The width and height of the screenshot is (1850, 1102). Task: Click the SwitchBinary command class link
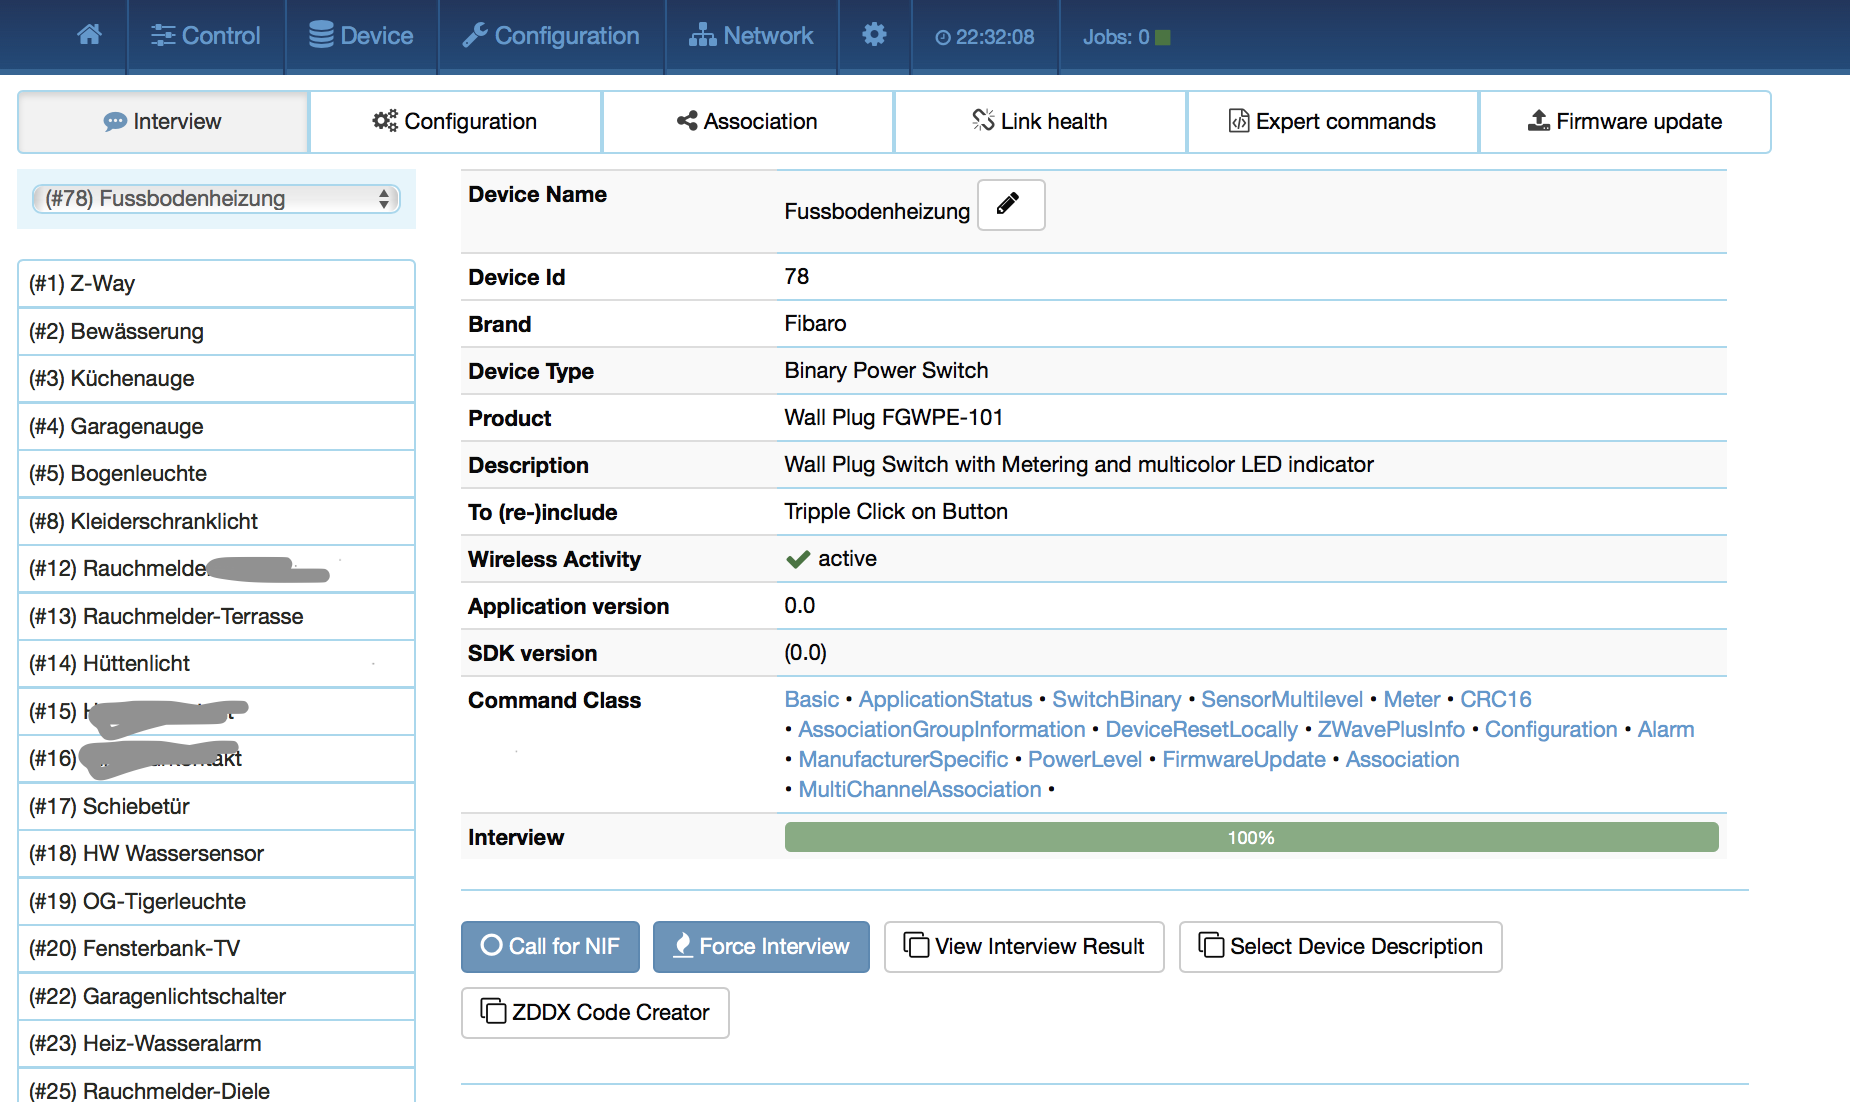1116,700
